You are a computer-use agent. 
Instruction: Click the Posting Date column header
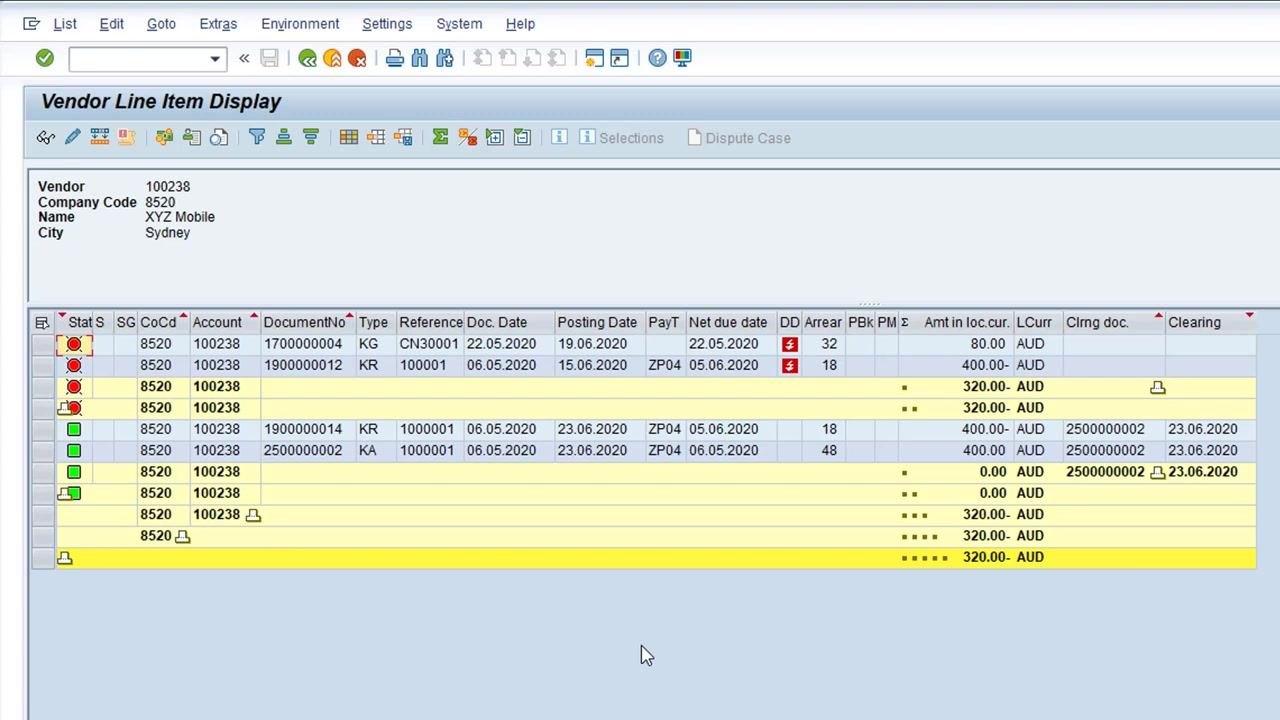(x=600, y=322)
